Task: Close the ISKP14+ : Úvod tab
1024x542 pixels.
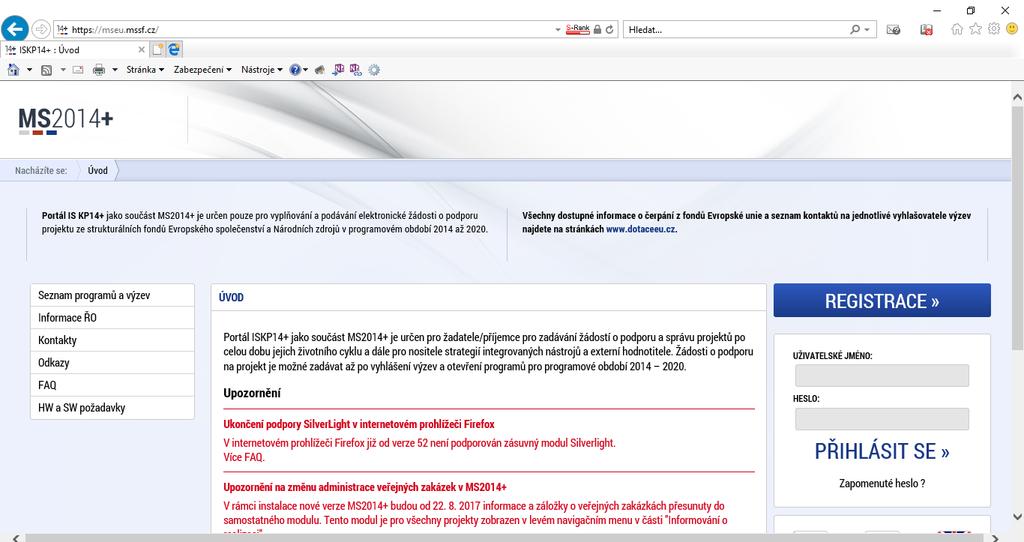Action: (141, 50)
